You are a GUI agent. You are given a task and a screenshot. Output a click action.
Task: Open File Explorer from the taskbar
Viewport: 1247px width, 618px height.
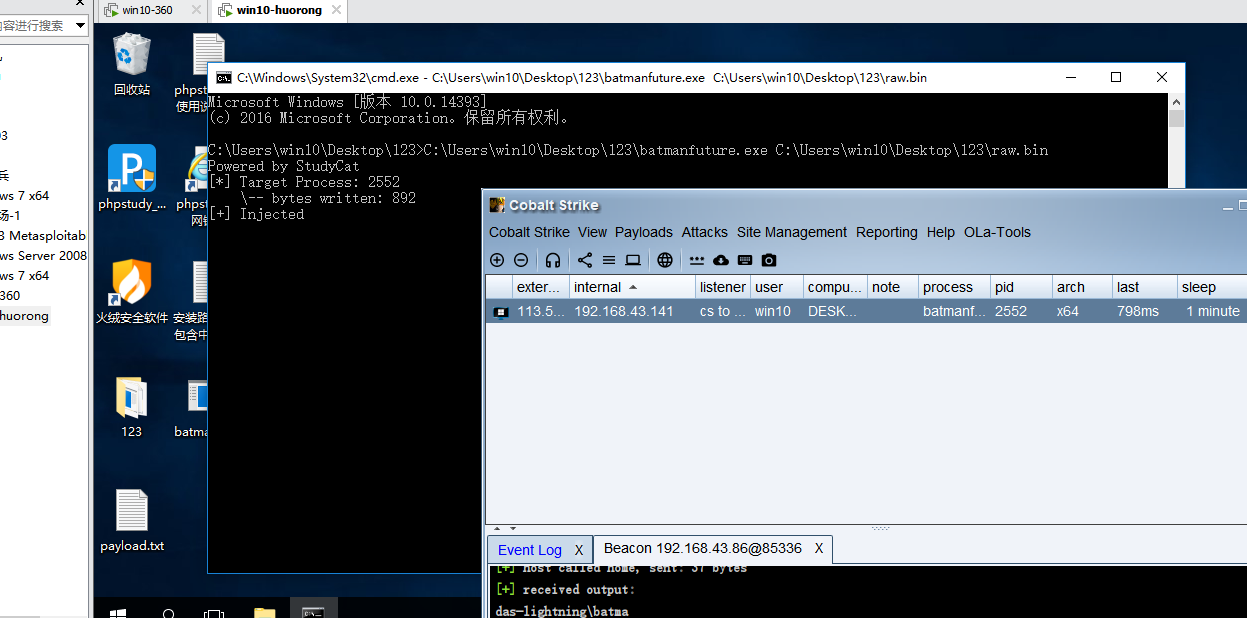pos(264,613)
